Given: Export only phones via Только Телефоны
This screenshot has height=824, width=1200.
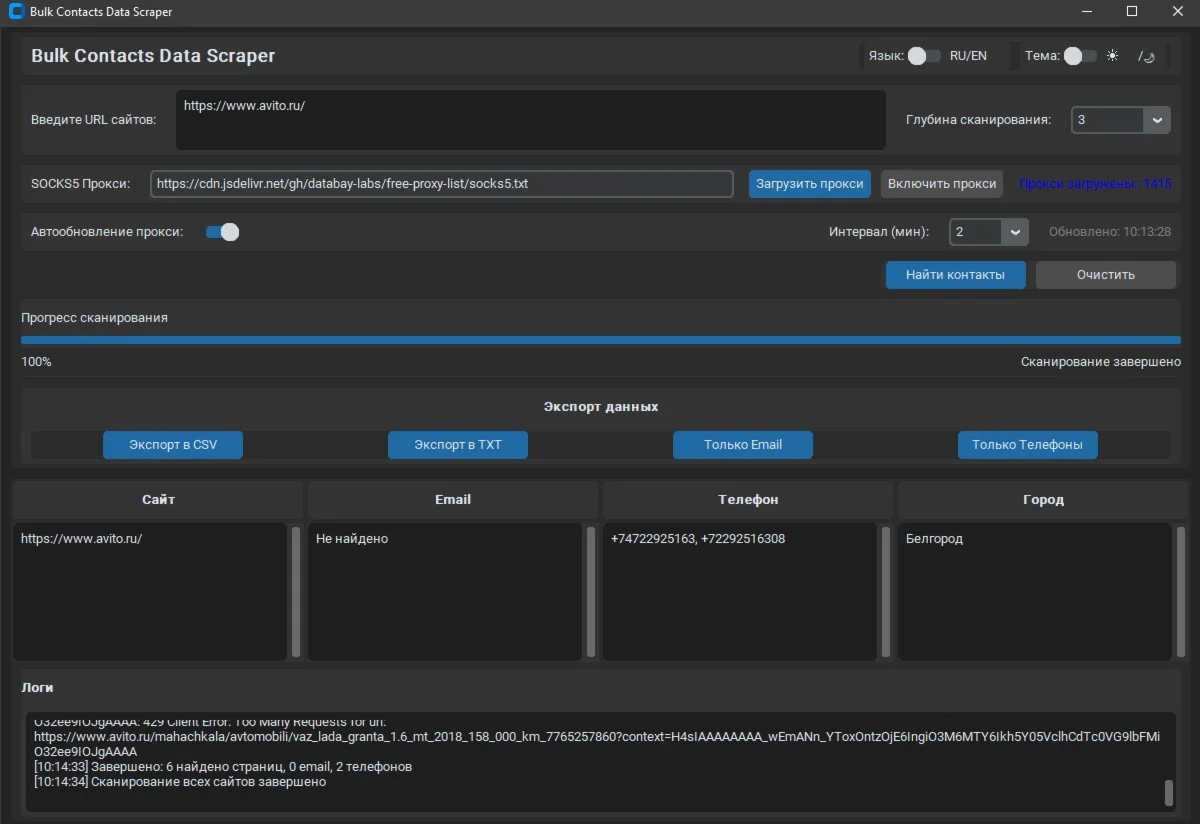Looking at the screenshot, I should pyautogui.click(x=1027, y=444).
